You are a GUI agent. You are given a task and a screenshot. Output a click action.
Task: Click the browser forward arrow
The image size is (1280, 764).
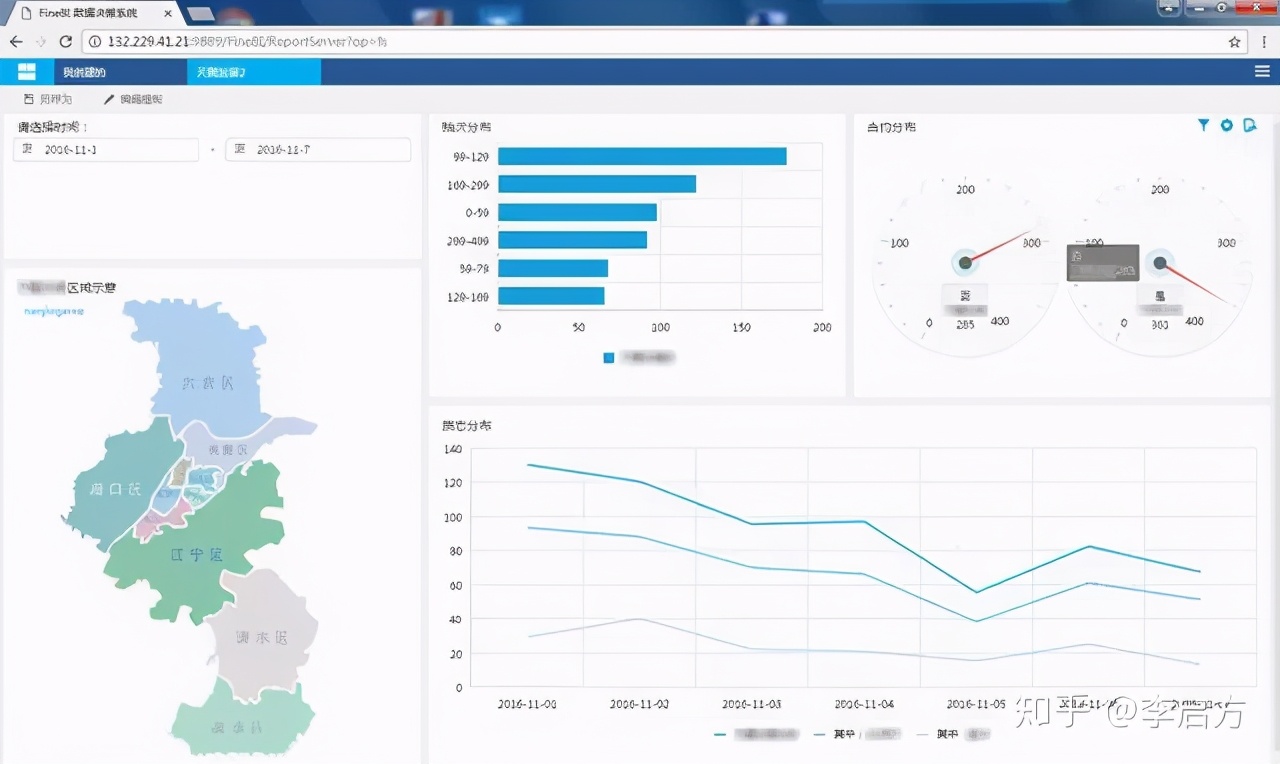pos(41,42)
